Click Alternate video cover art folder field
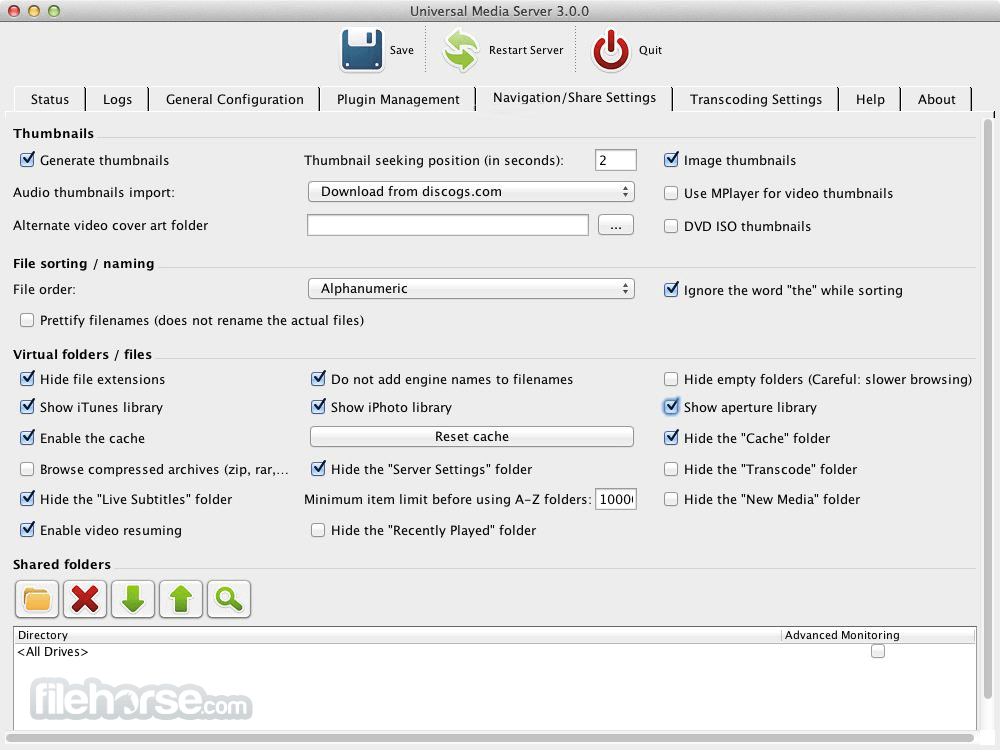The width and height of the screenshot is (1000, 750). point(448,225)
